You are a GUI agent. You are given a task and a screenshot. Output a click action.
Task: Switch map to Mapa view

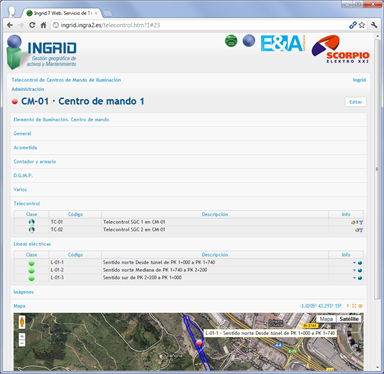[x=326, y=319]
